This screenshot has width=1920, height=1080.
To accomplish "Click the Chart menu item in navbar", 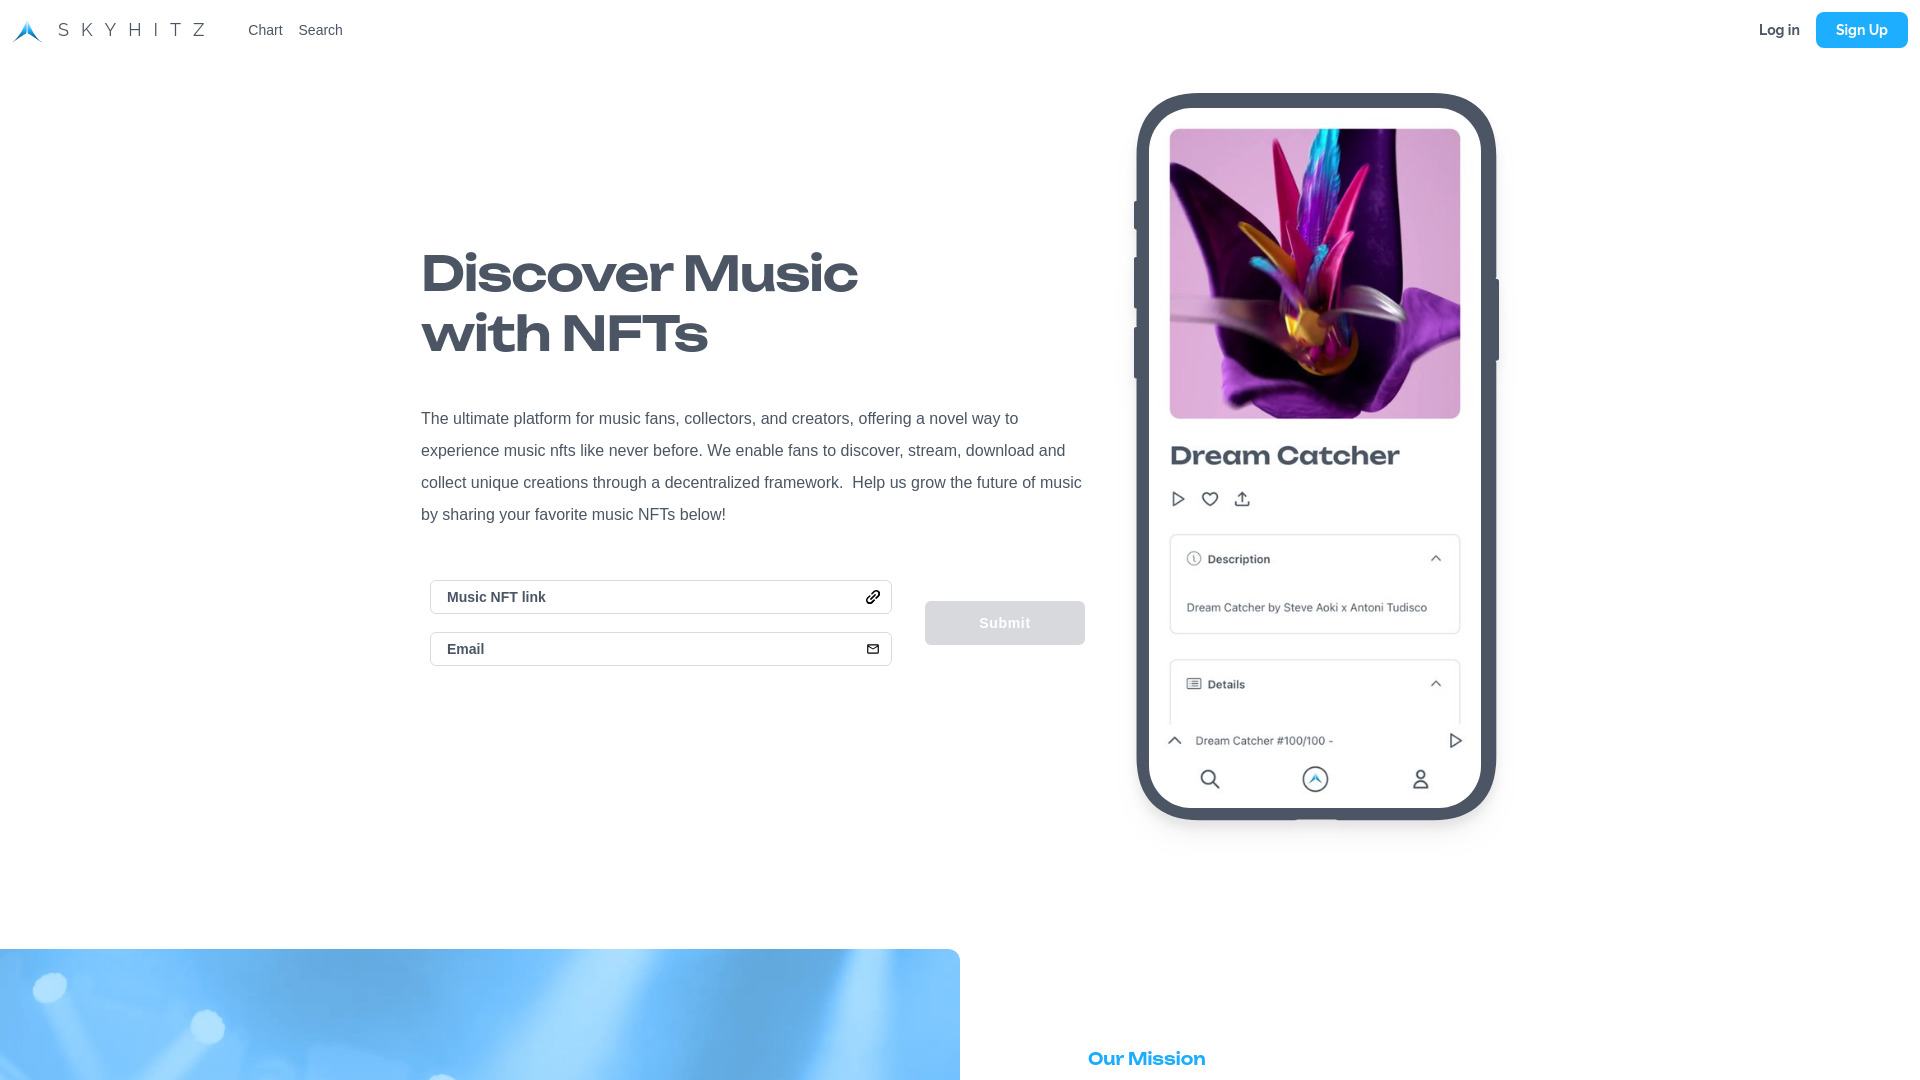I will click(x=265, y=30).
